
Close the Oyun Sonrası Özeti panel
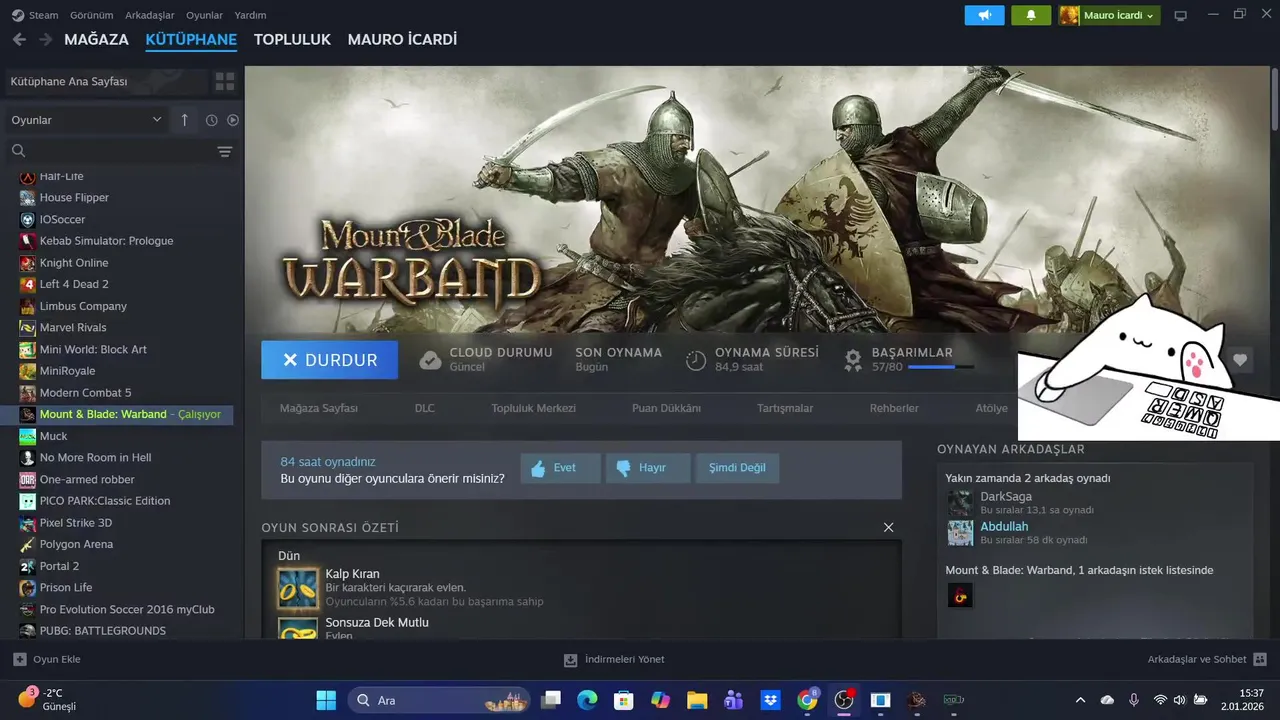tap(888, 527)
